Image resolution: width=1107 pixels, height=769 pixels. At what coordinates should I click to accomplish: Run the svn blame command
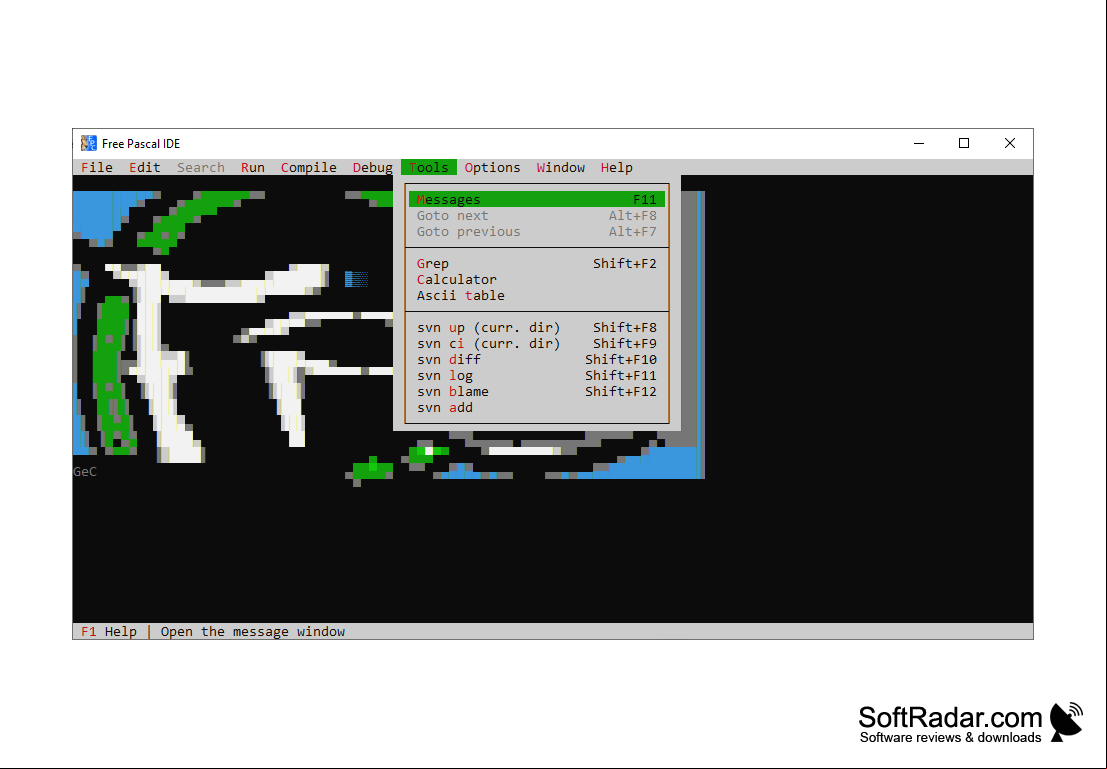pyautogui.click(x=537, y=392)
